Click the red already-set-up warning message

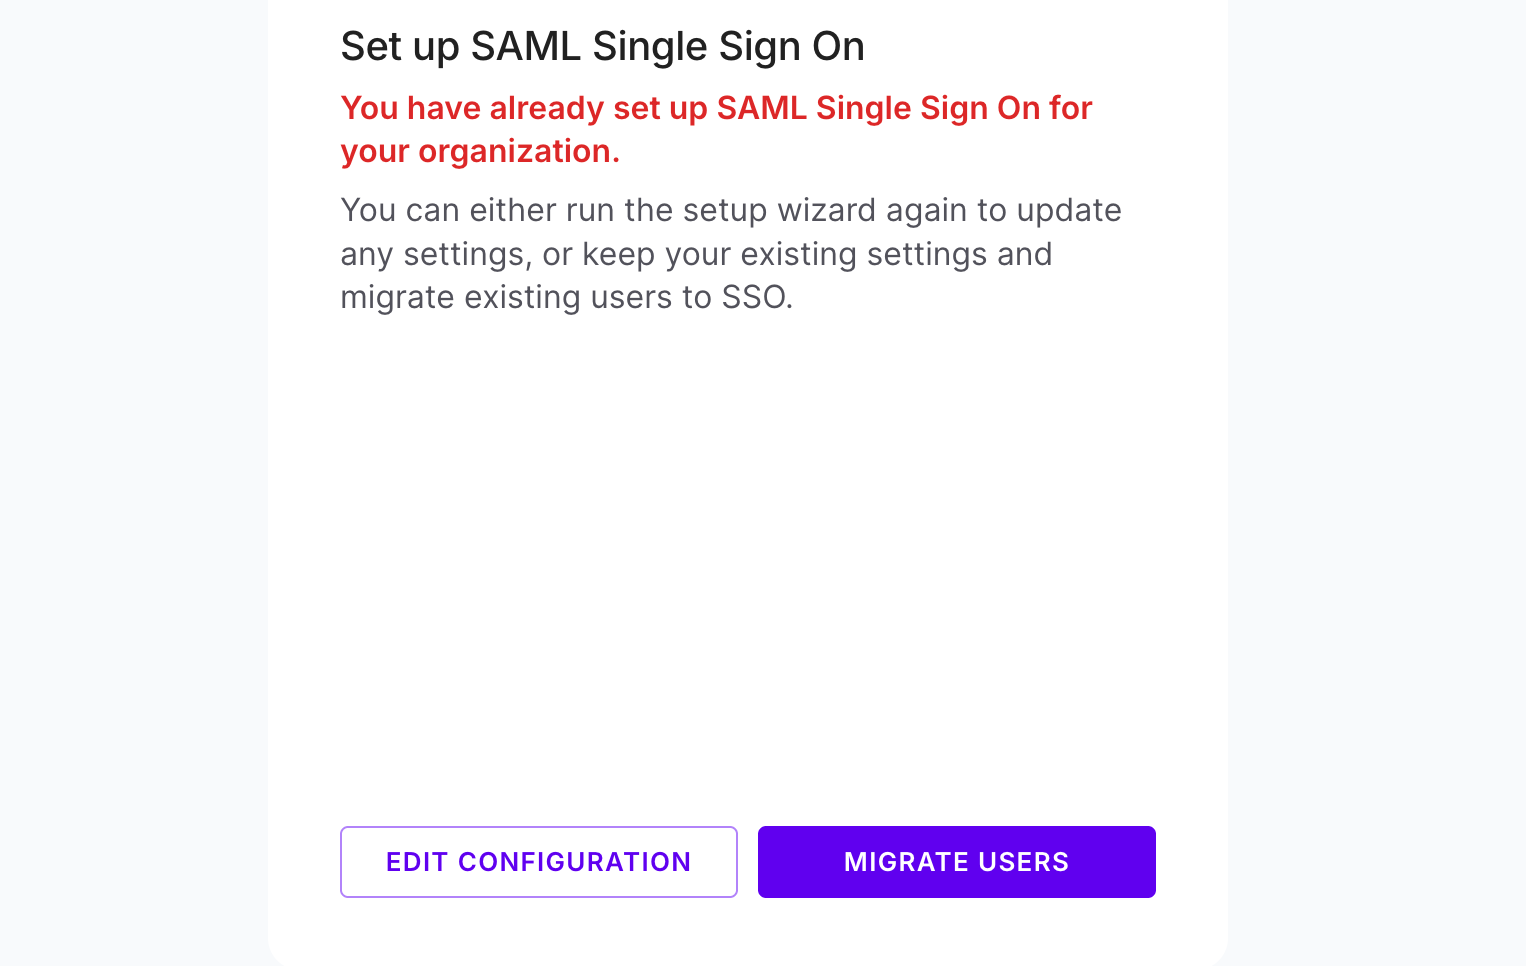pyautogui.click(x=716, y=129)
